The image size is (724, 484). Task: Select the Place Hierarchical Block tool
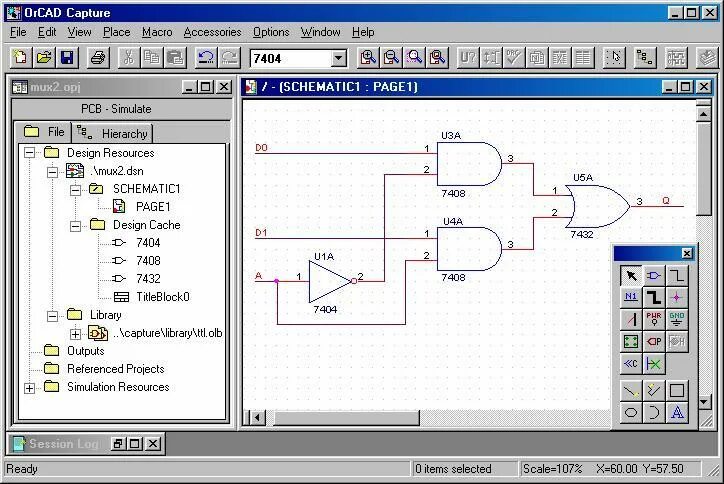[631, 341]
